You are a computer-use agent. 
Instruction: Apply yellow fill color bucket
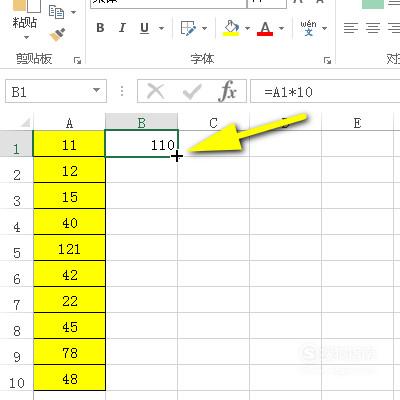click(232, 28)
